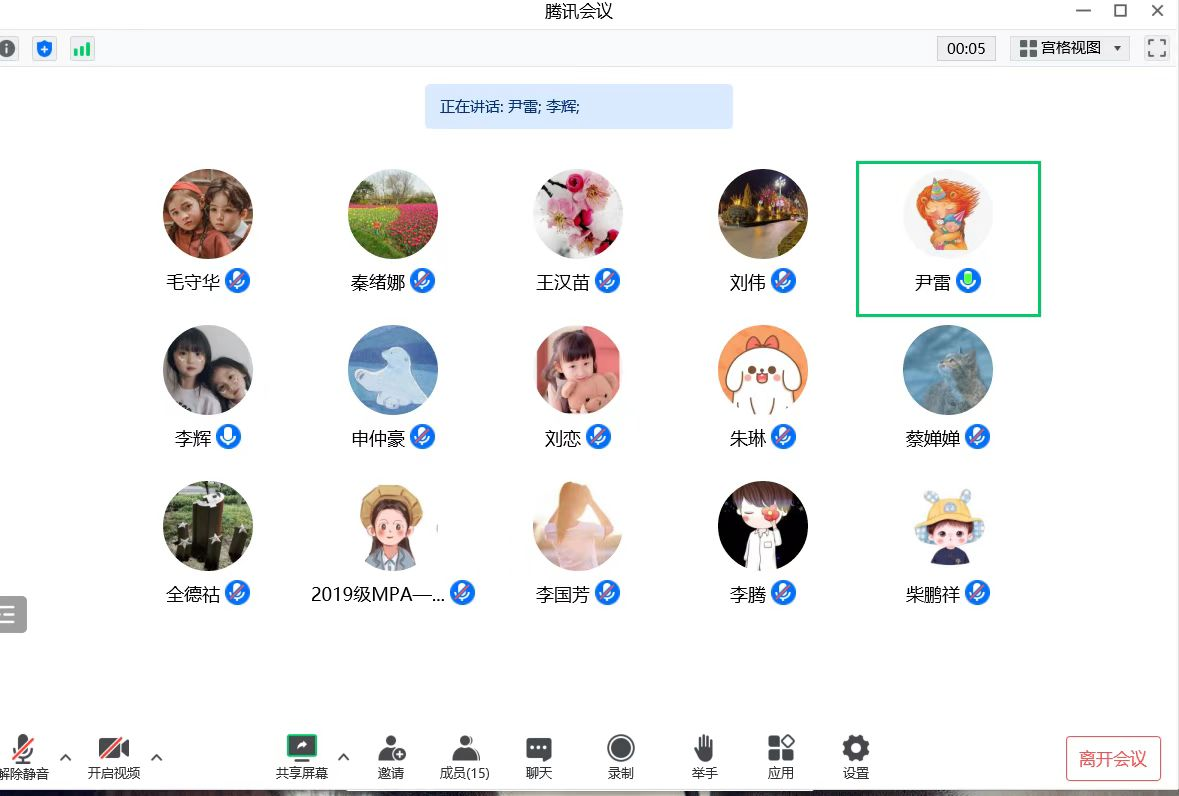This screenshot has height=796, width=1179.
Task: Open the 聊天 chat panel
Action: coord(539,757)
